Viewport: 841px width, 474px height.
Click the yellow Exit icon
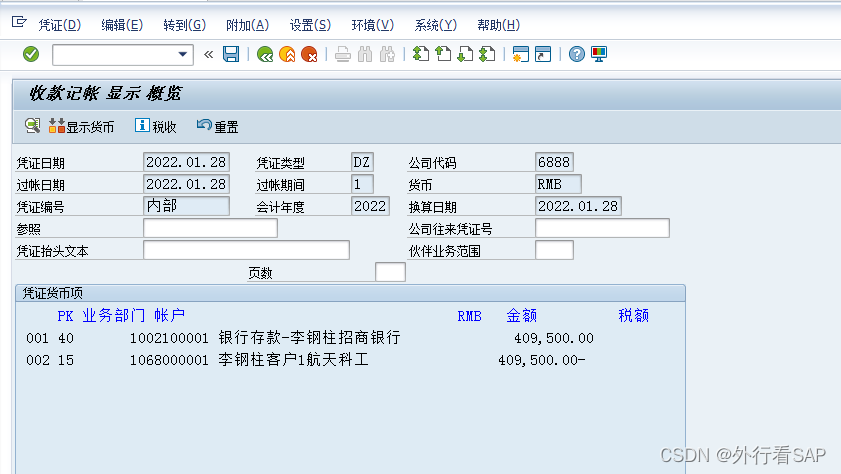pyautogui.click(x=287, y=54)
